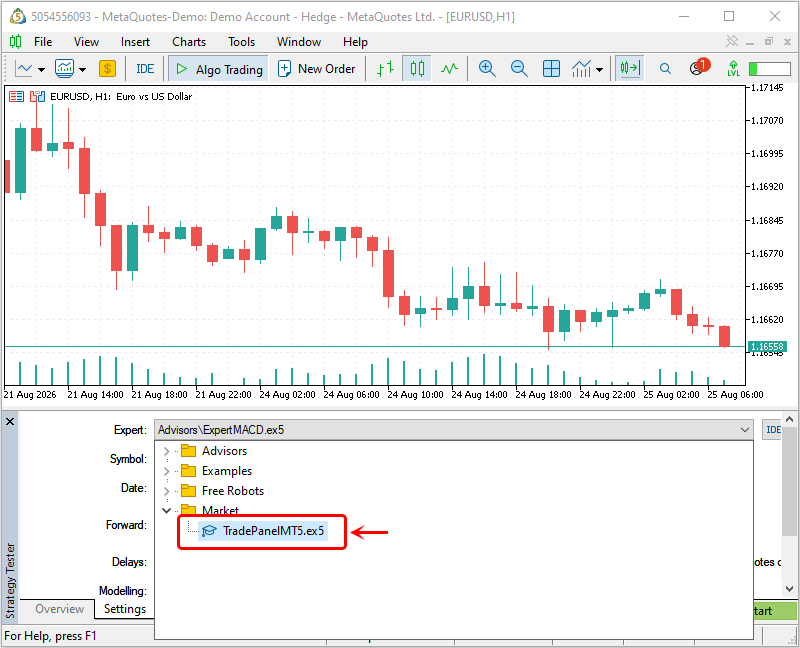This screenshot has width=800, height=648.
Task: Open the Expert combo box dropdown
Action: [745, 430]
